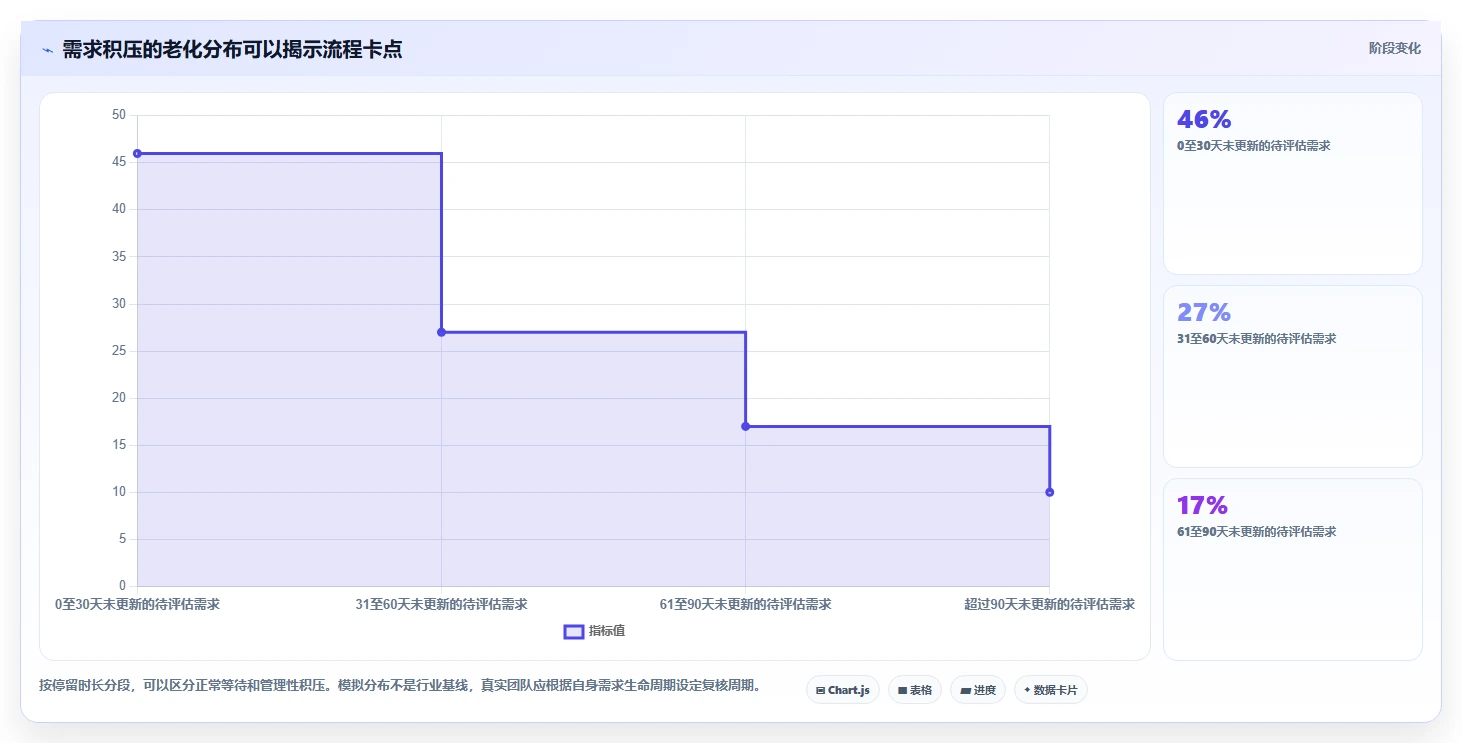Screen dimensions: 1462x743
Task: Click the Chart.js chip icon
Action: [x=820, y=690]
